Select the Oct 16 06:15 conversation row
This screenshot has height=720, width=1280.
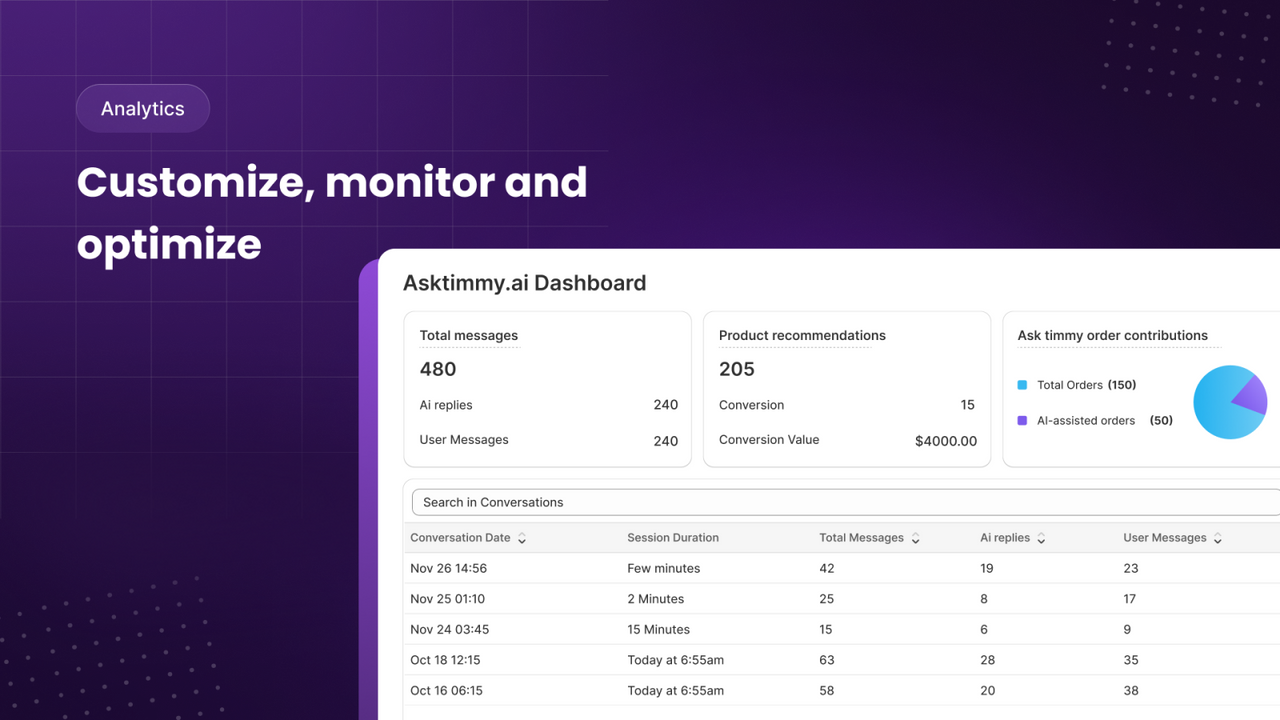coord(842,690)
